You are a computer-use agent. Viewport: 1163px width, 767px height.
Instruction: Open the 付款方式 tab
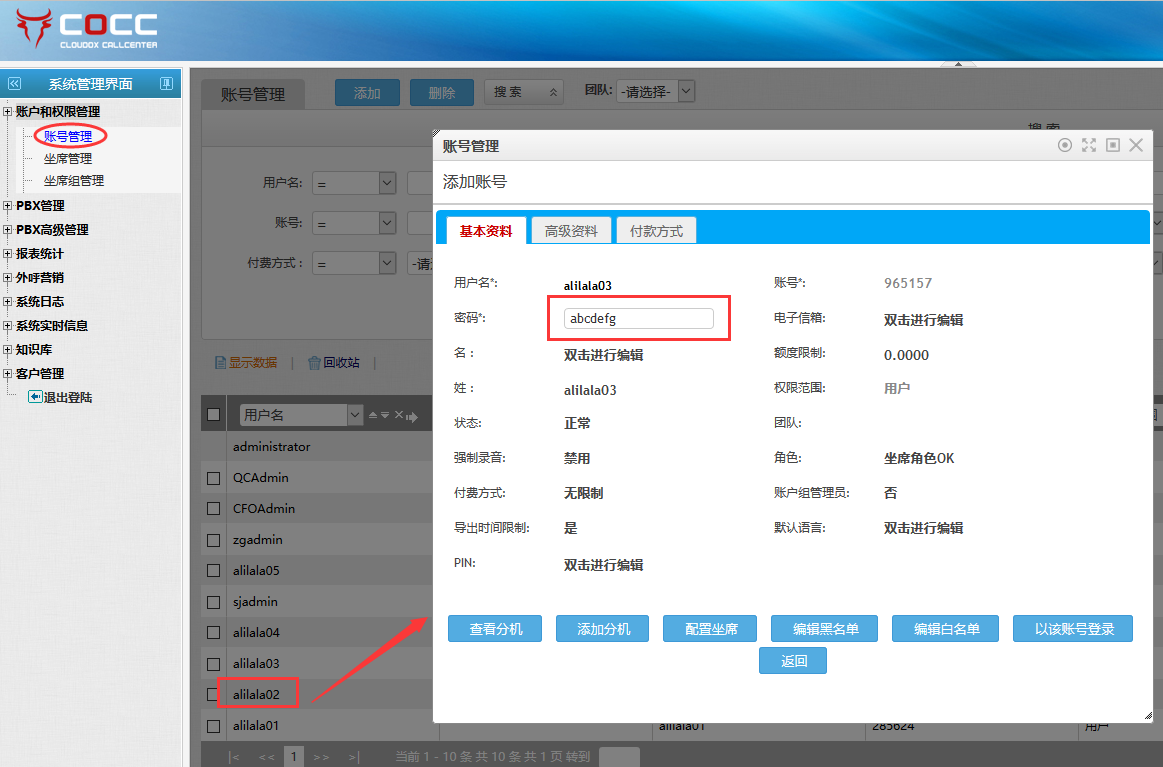tap(656, 231)
